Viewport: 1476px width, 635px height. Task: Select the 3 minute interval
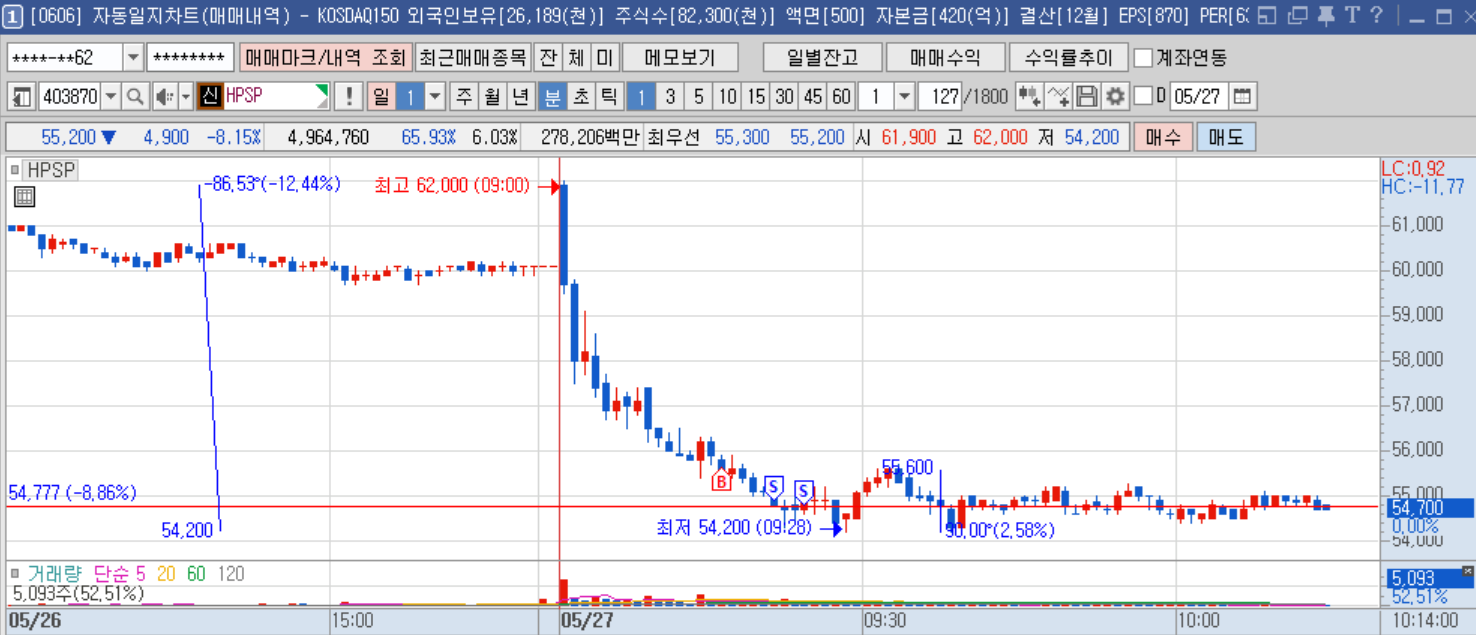click(x=670, y=97)
